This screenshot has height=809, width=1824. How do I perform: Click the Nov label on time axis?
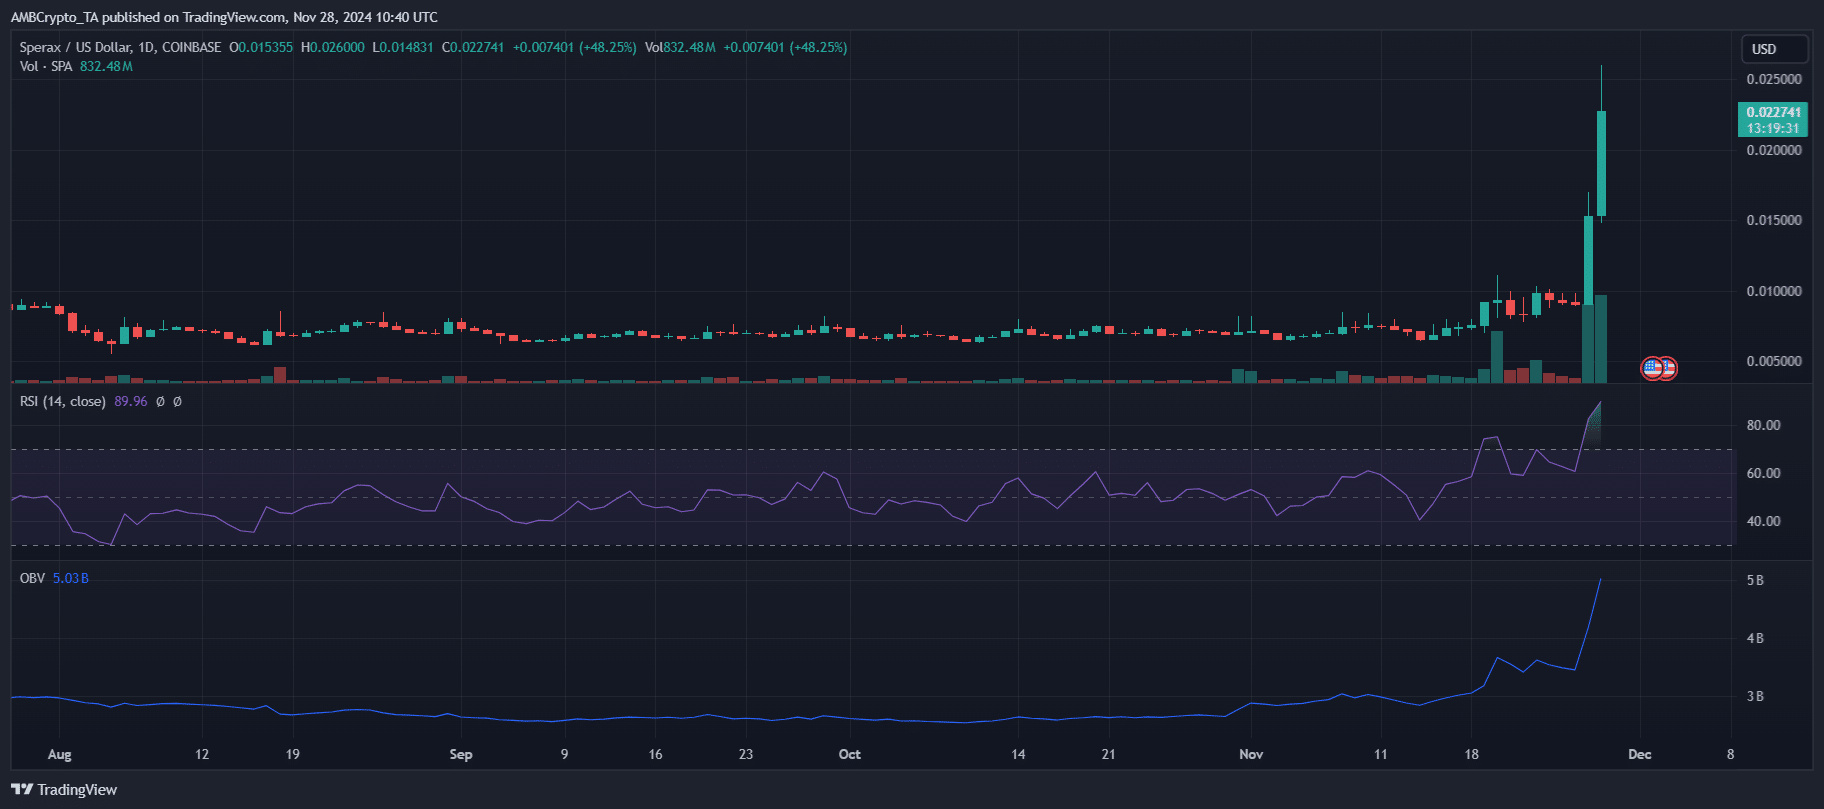tap(1251, 754)
